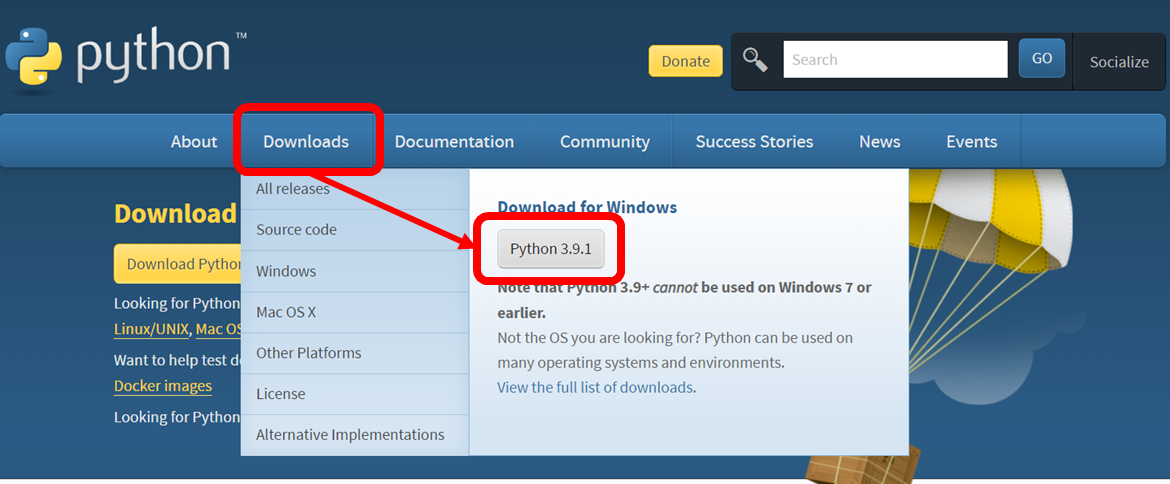Open the News menu
This screenshot has height=484, width=1170.
tap(880, 142)
